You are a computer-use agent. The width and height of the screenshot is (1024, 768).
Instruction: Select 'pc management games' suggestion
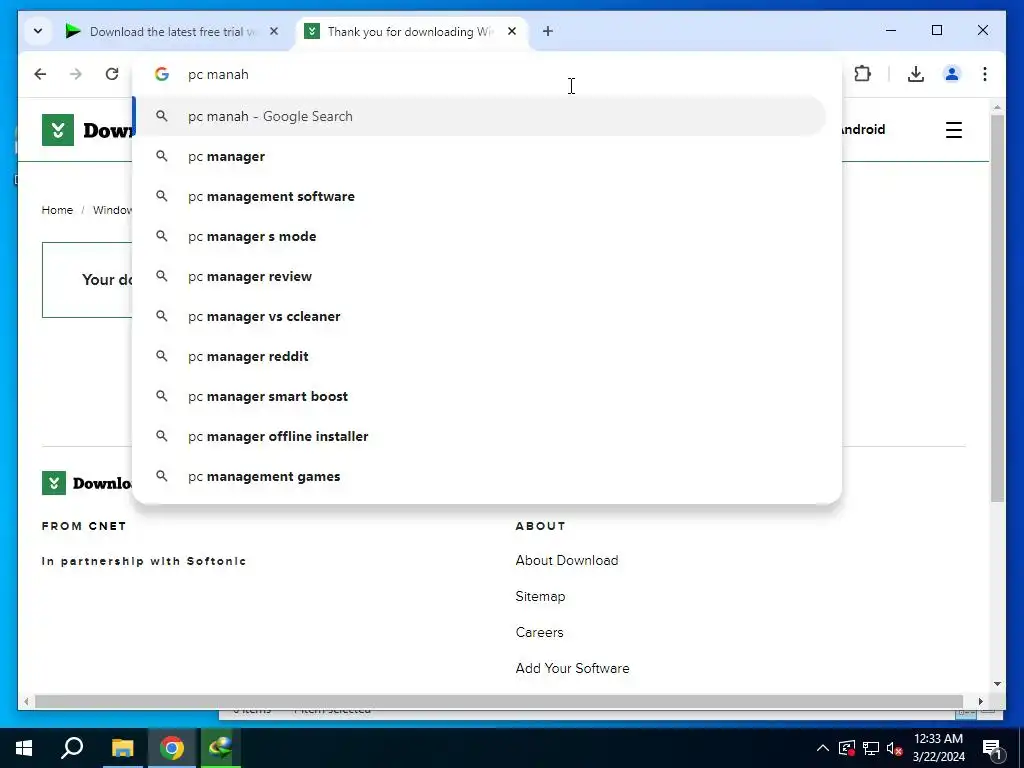(x=480, y=476)
